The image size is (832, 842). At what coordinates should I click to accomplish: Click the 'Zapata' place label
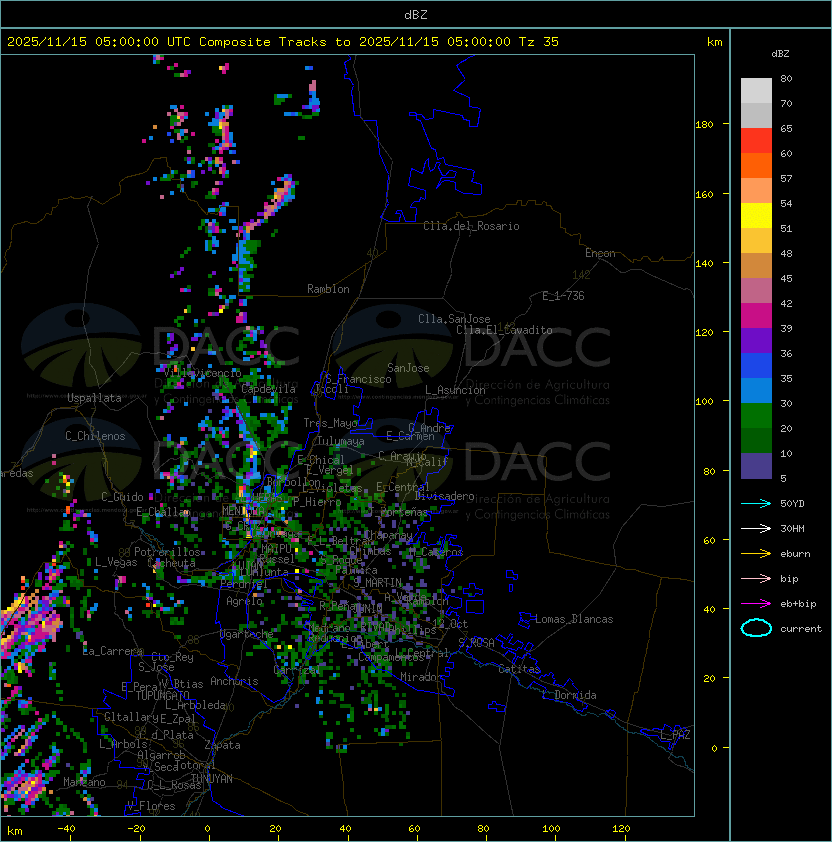click(222, 745)
